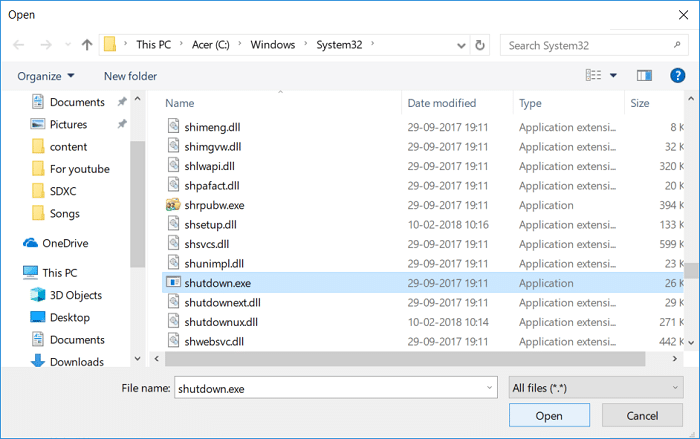The height and width of the screenshot is (439, 700).
Task: Select the shutdownux.dll file
Action: (x=221, y=322)
